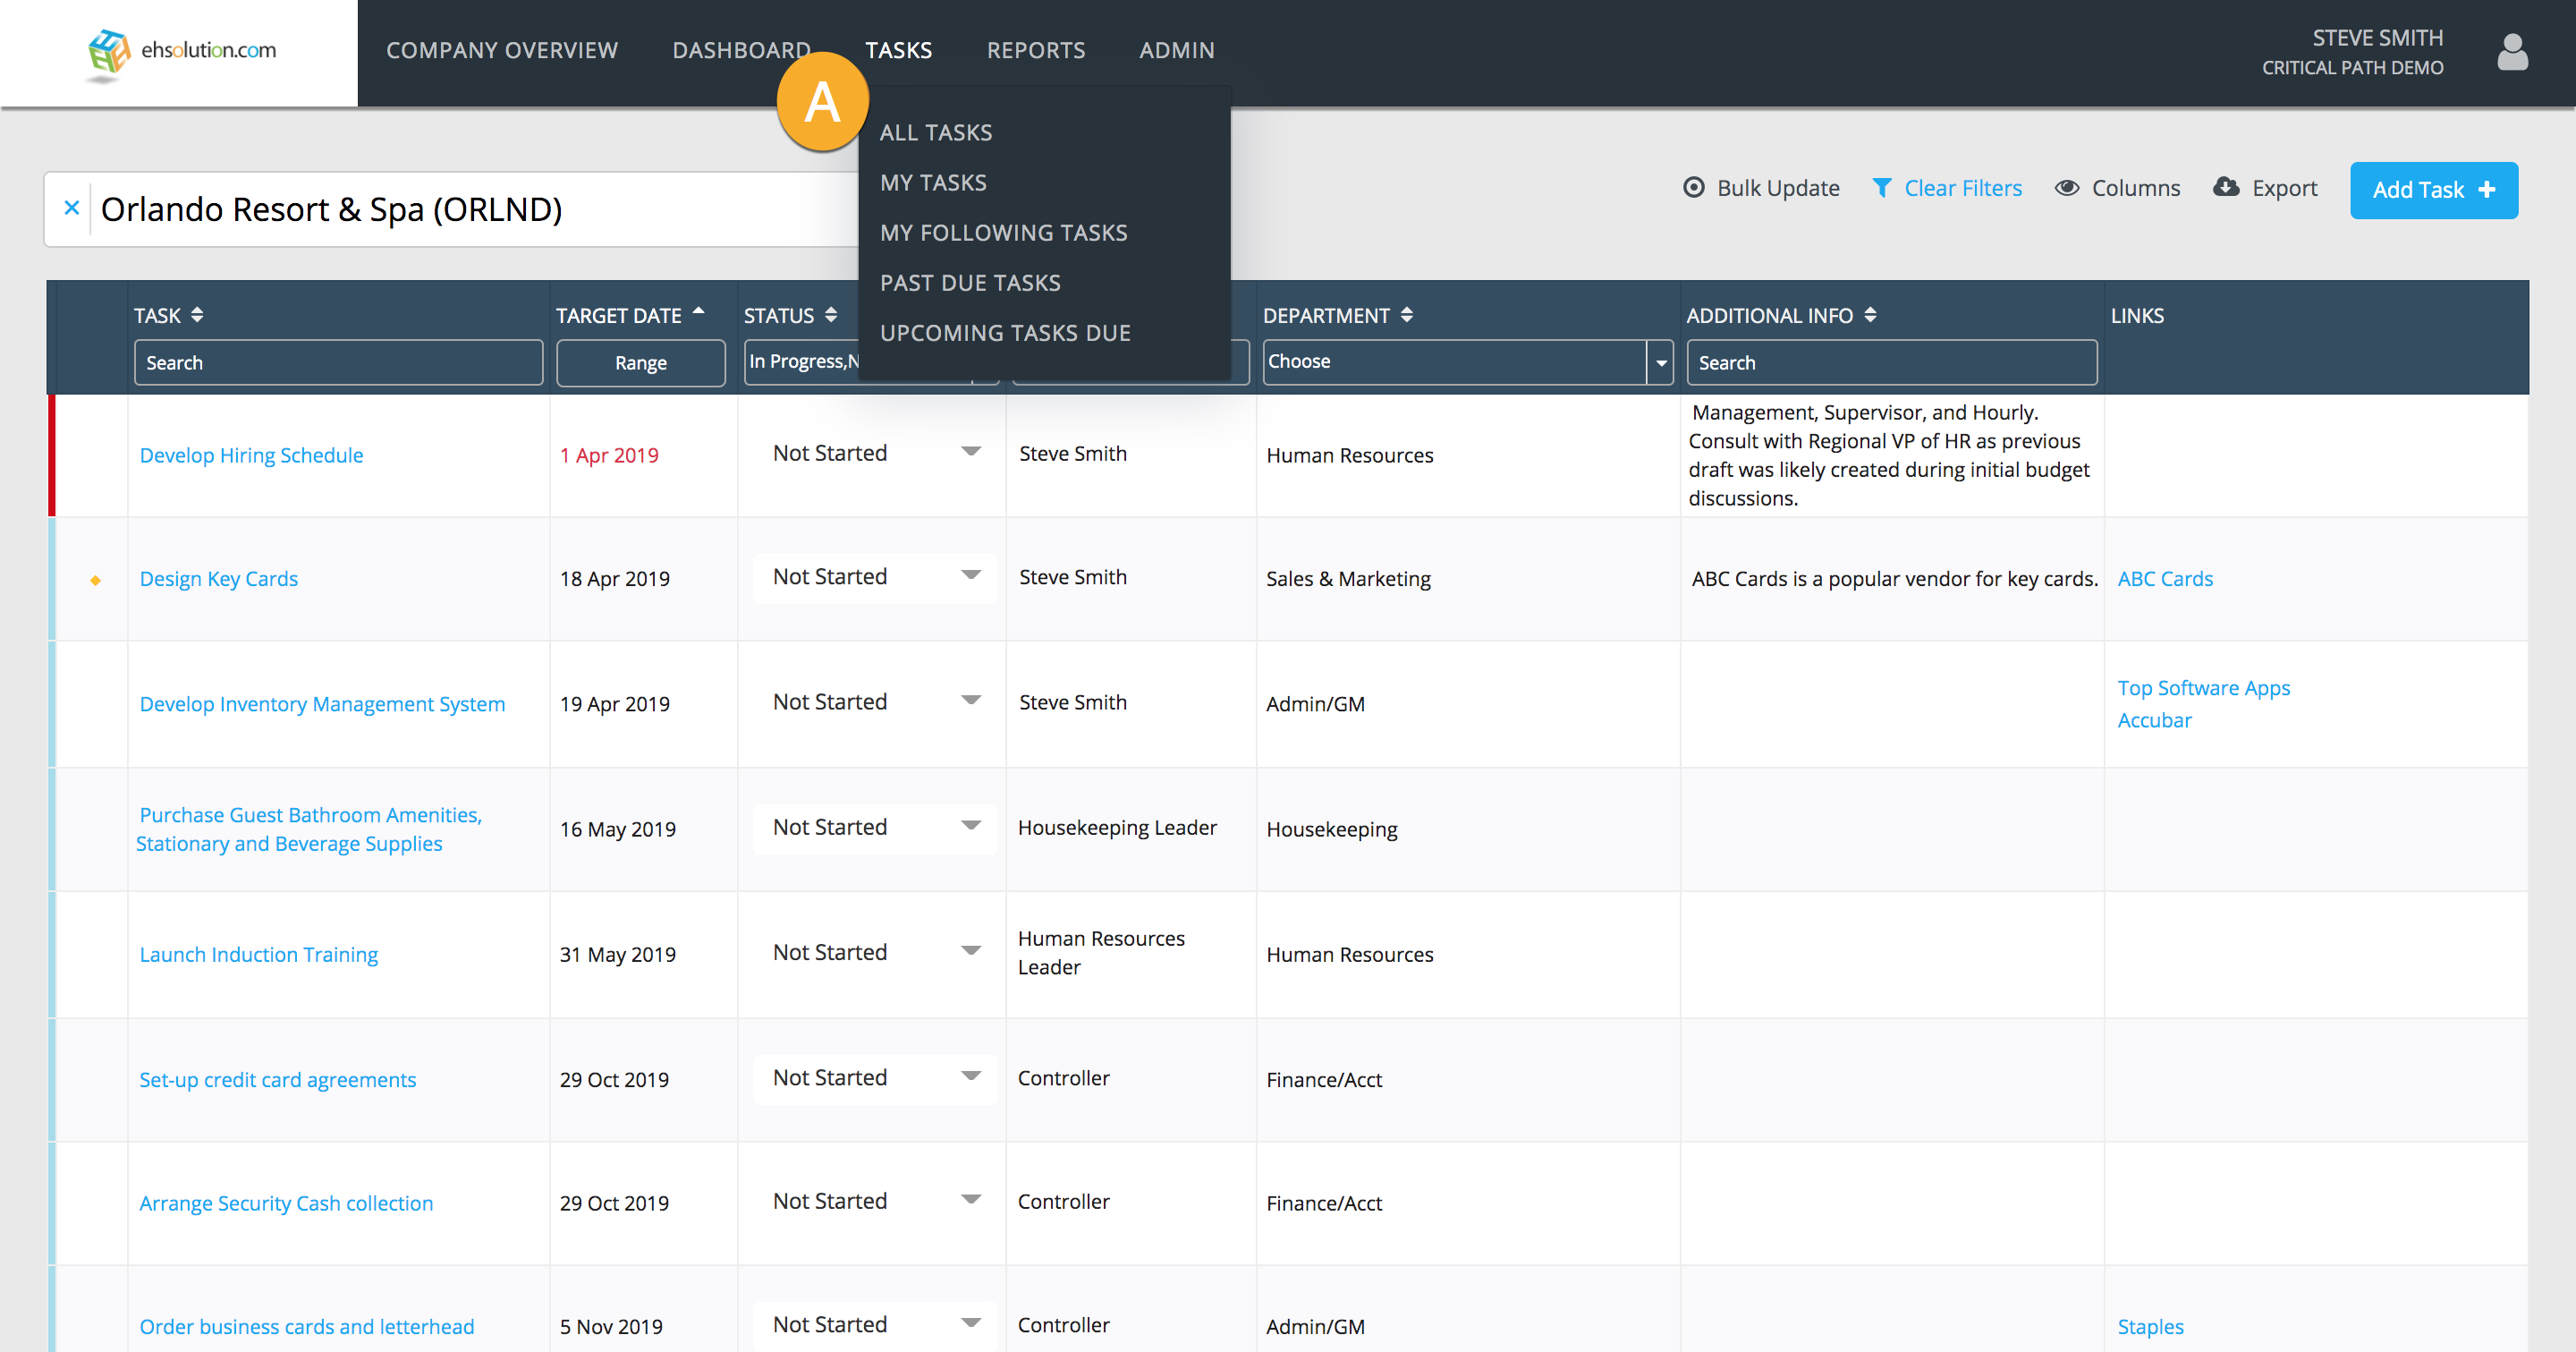This screenshot has height=1352, width=2576.
Task: Click the Clear Filters text link
Action: tap(1962, 188)
